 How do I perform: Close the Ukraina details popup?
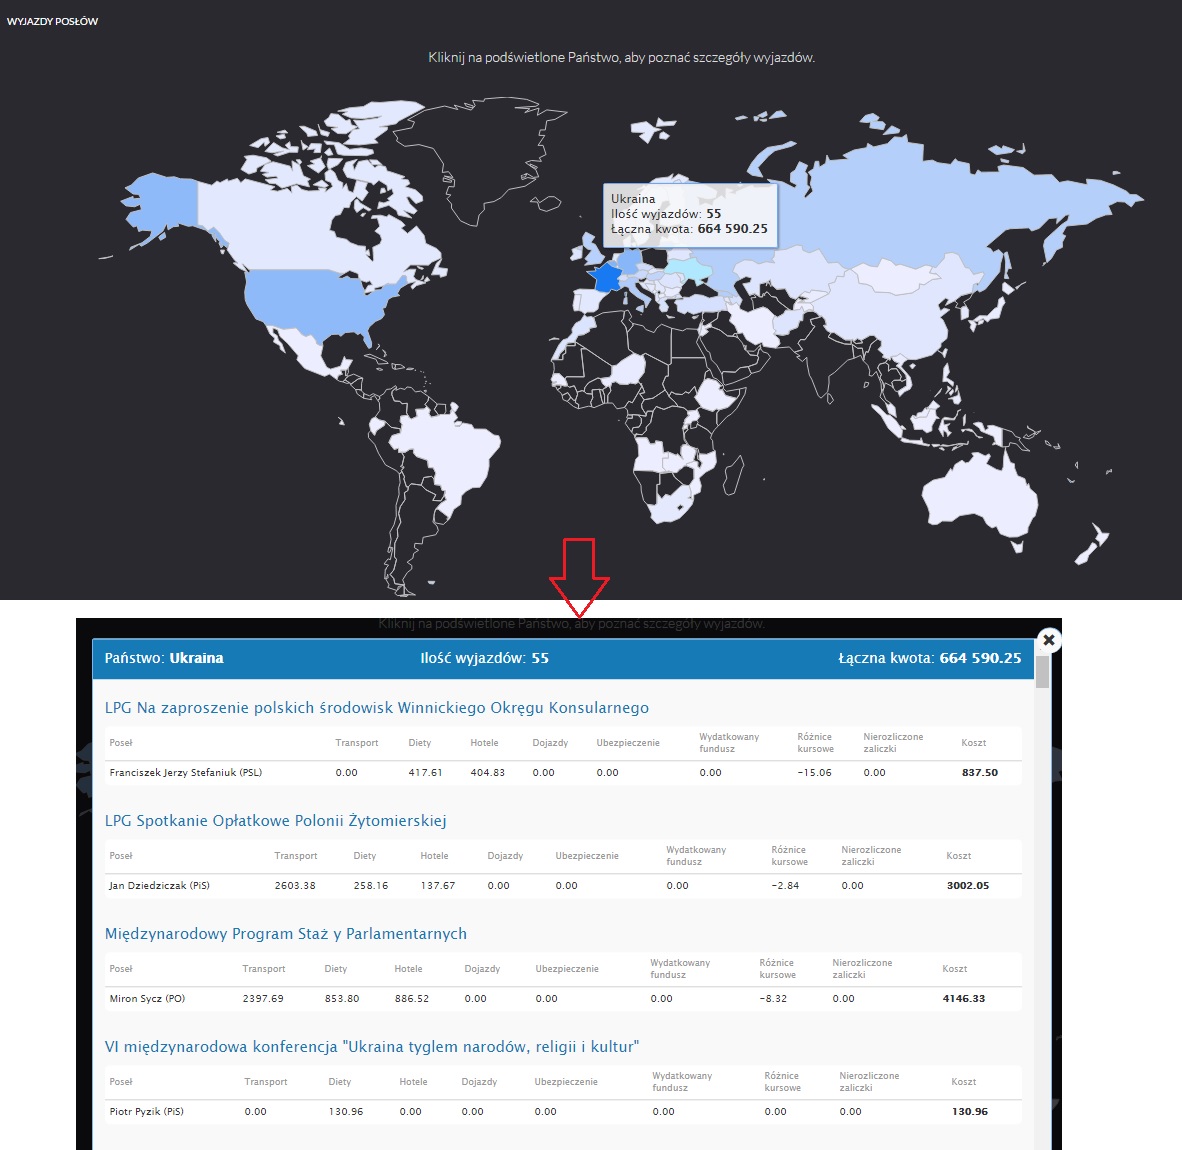(x=1048, y=640)
